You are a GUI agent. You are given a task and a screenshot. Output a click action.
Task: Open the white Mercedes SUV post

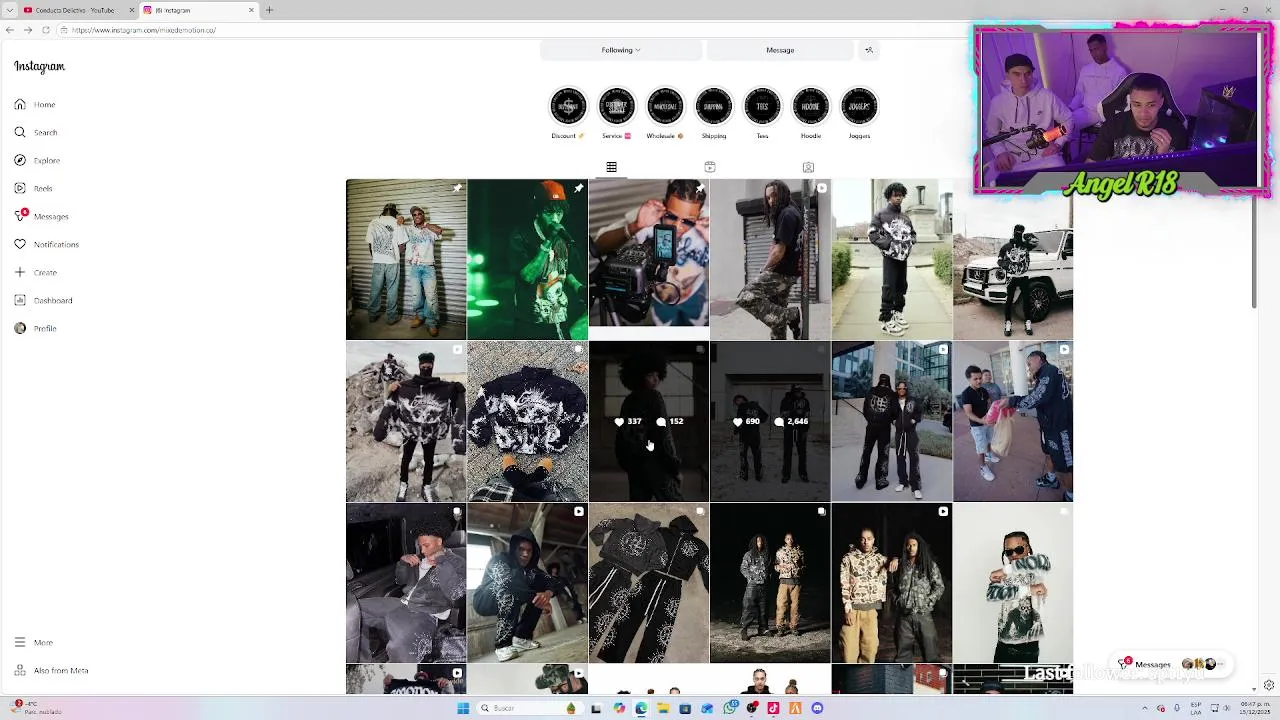(1013, 260)
